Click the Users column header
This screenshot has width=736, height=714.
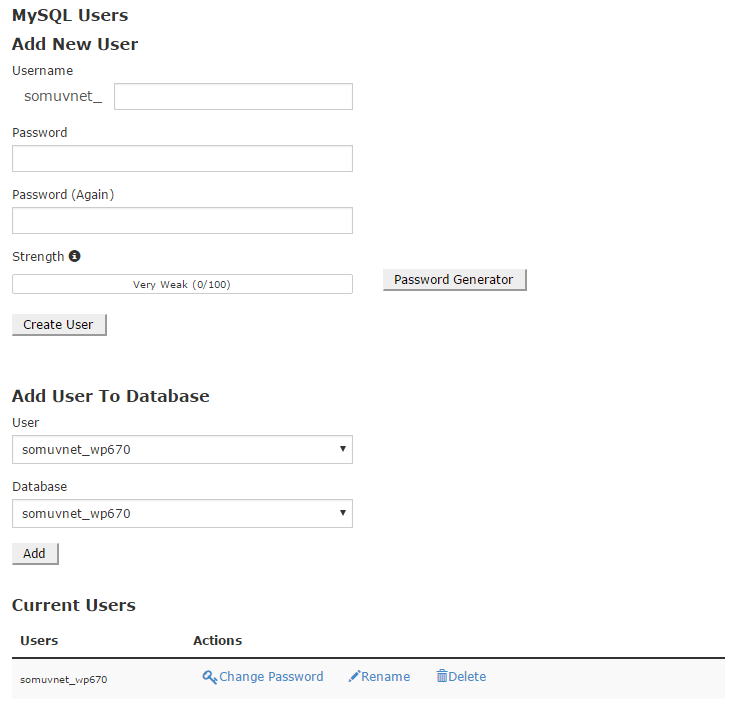39,640
